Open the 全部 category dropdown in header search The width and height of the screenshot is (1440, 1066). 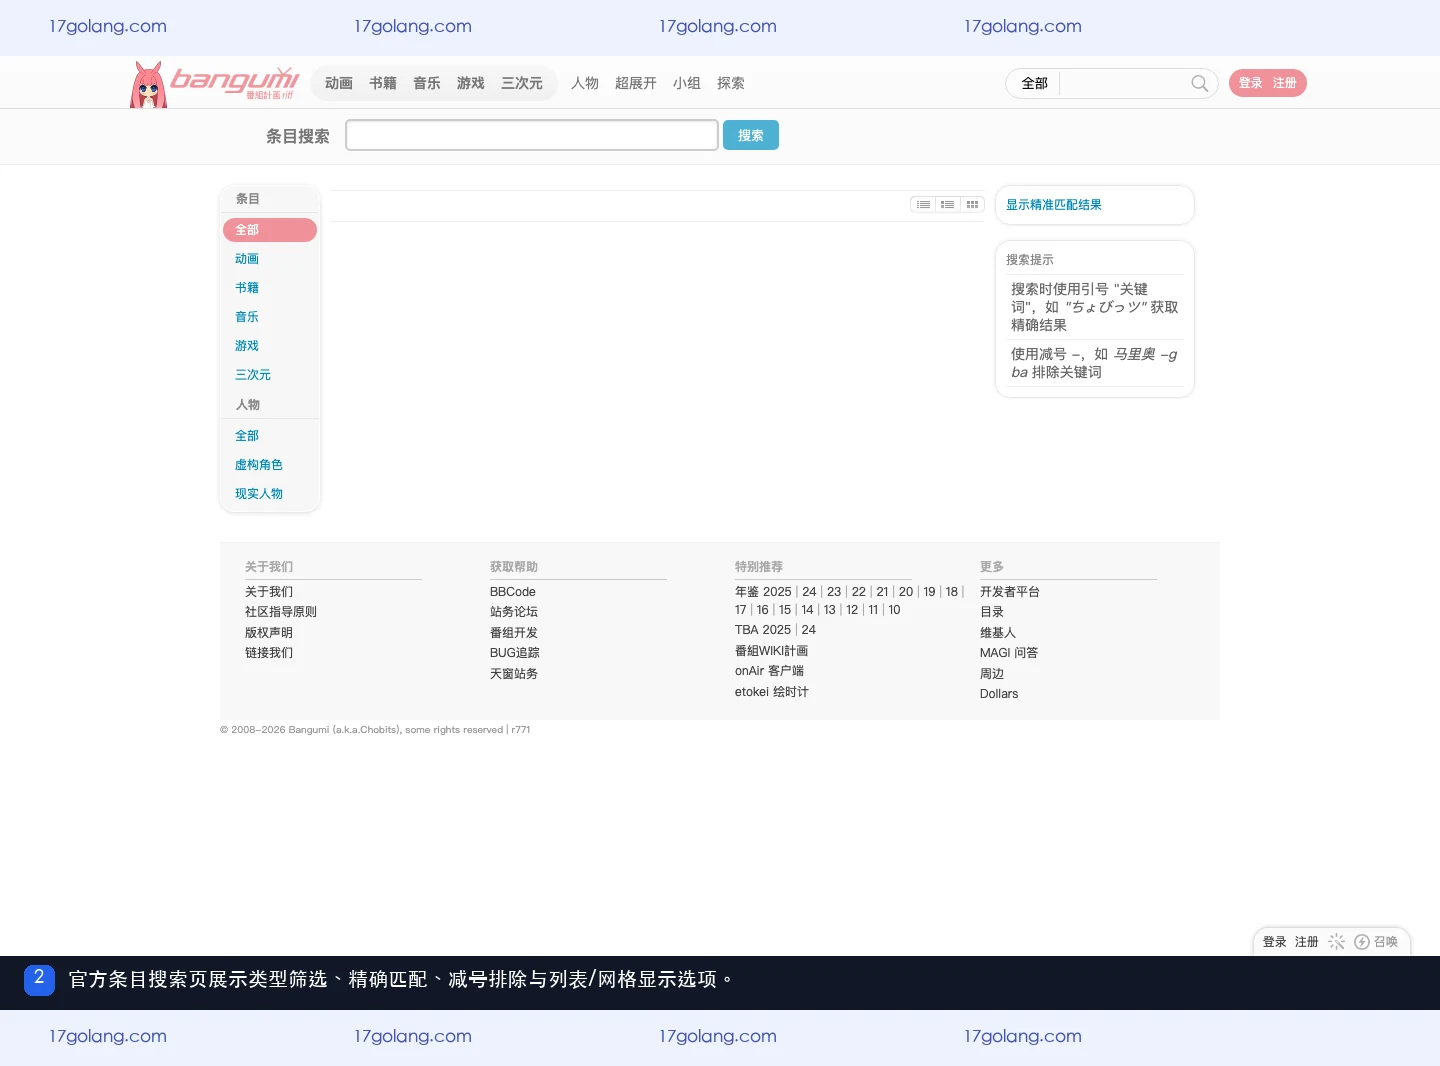point(1034,83)
